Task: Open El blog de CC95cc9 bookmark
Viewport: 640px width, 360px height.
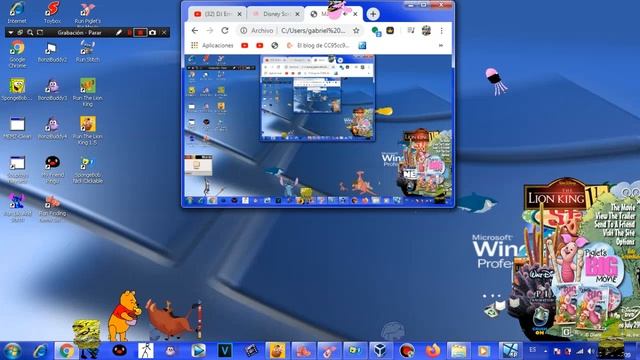Action: click(318, 45)
